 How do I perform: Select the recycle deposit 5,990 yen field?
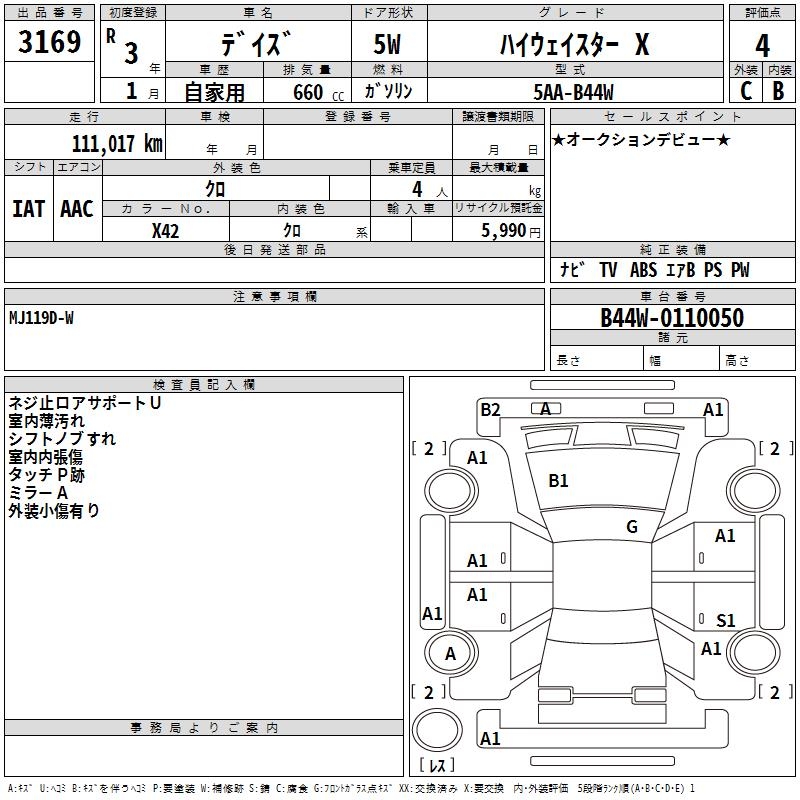coord(498,230)
